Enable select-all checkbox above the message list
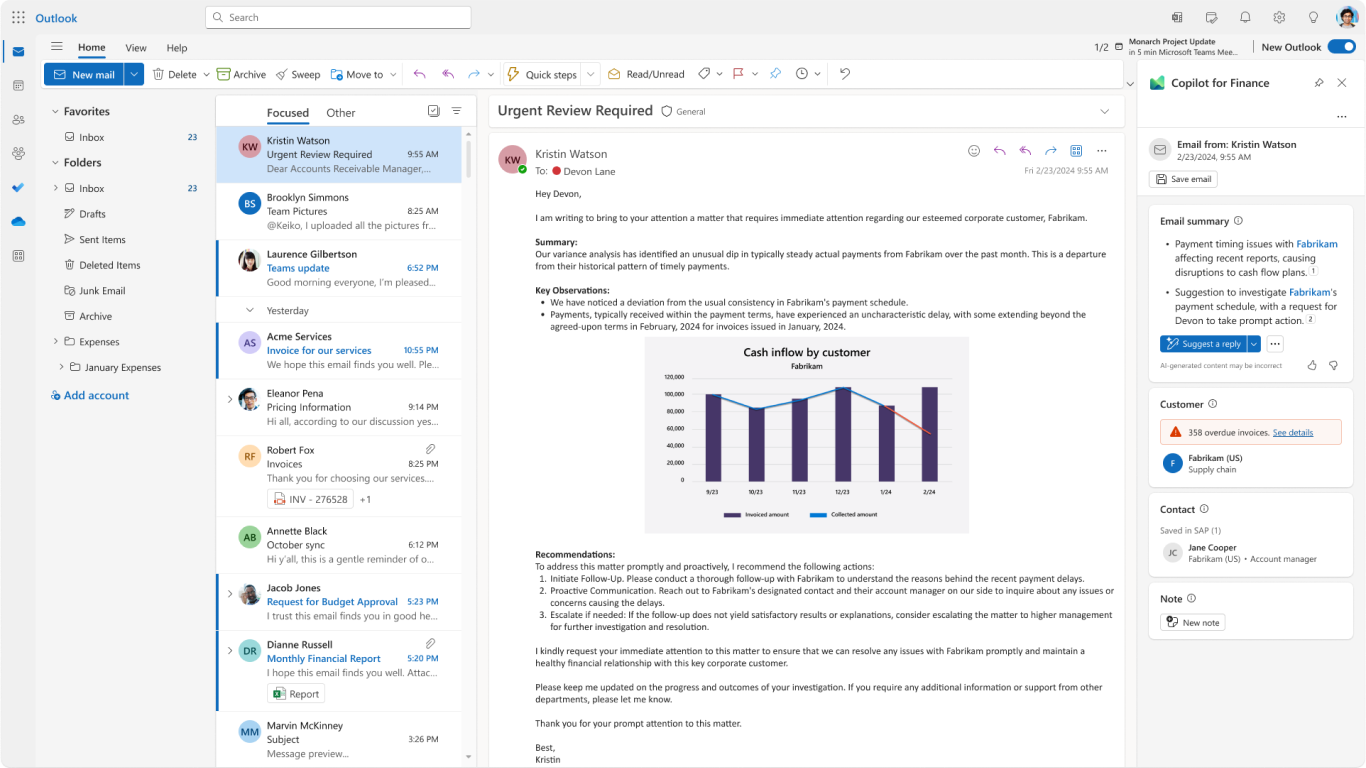Image resolution: width=1366 pixels, height=768 pixels. (x=434, y=111)
